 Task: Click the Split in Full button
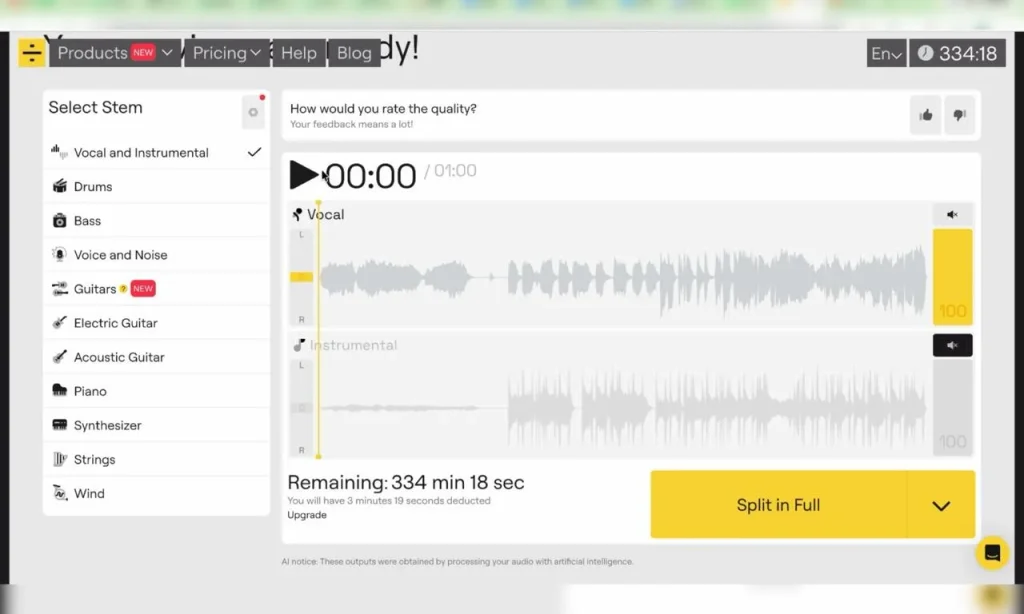[x=778, y=505]
